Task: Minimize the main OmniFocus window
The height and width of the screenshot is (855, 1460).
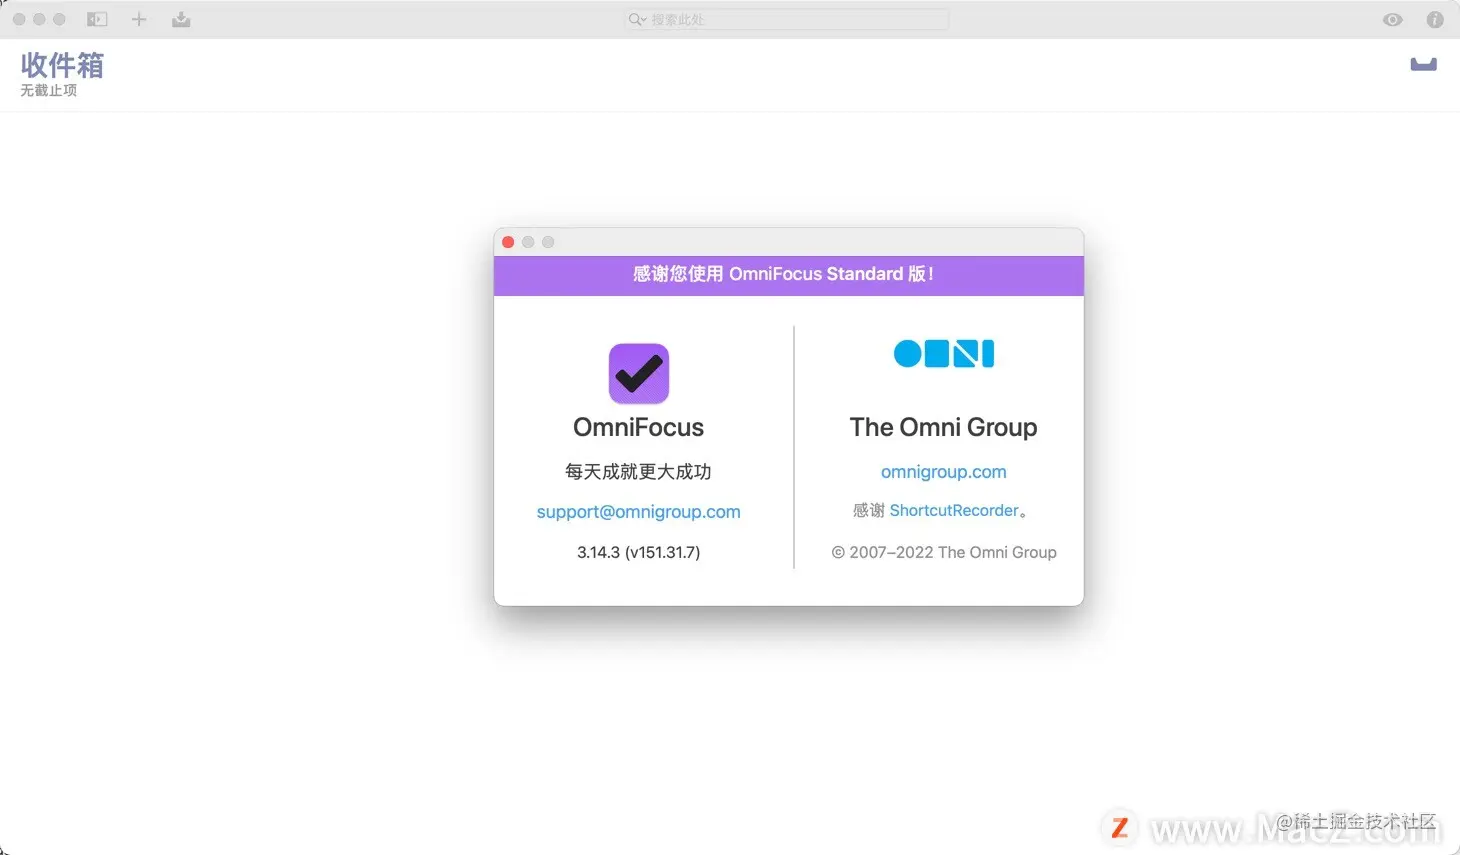Action: click(39, 19)
